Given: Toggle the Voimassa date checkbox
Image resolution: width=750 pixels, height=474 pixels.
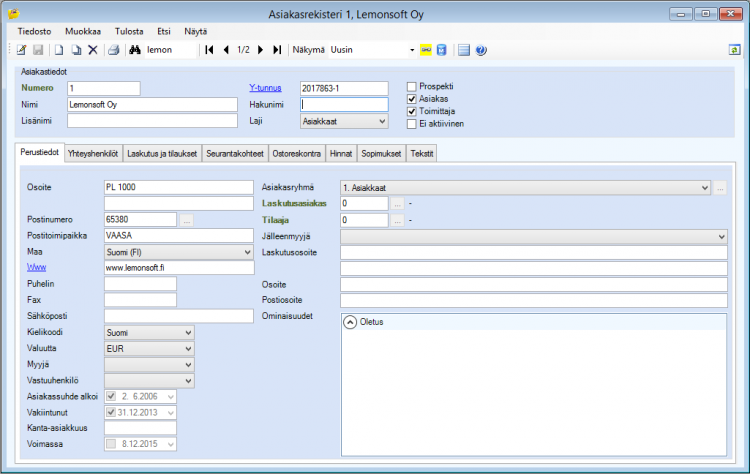Looking at the screenshot, I should point(111,444).
